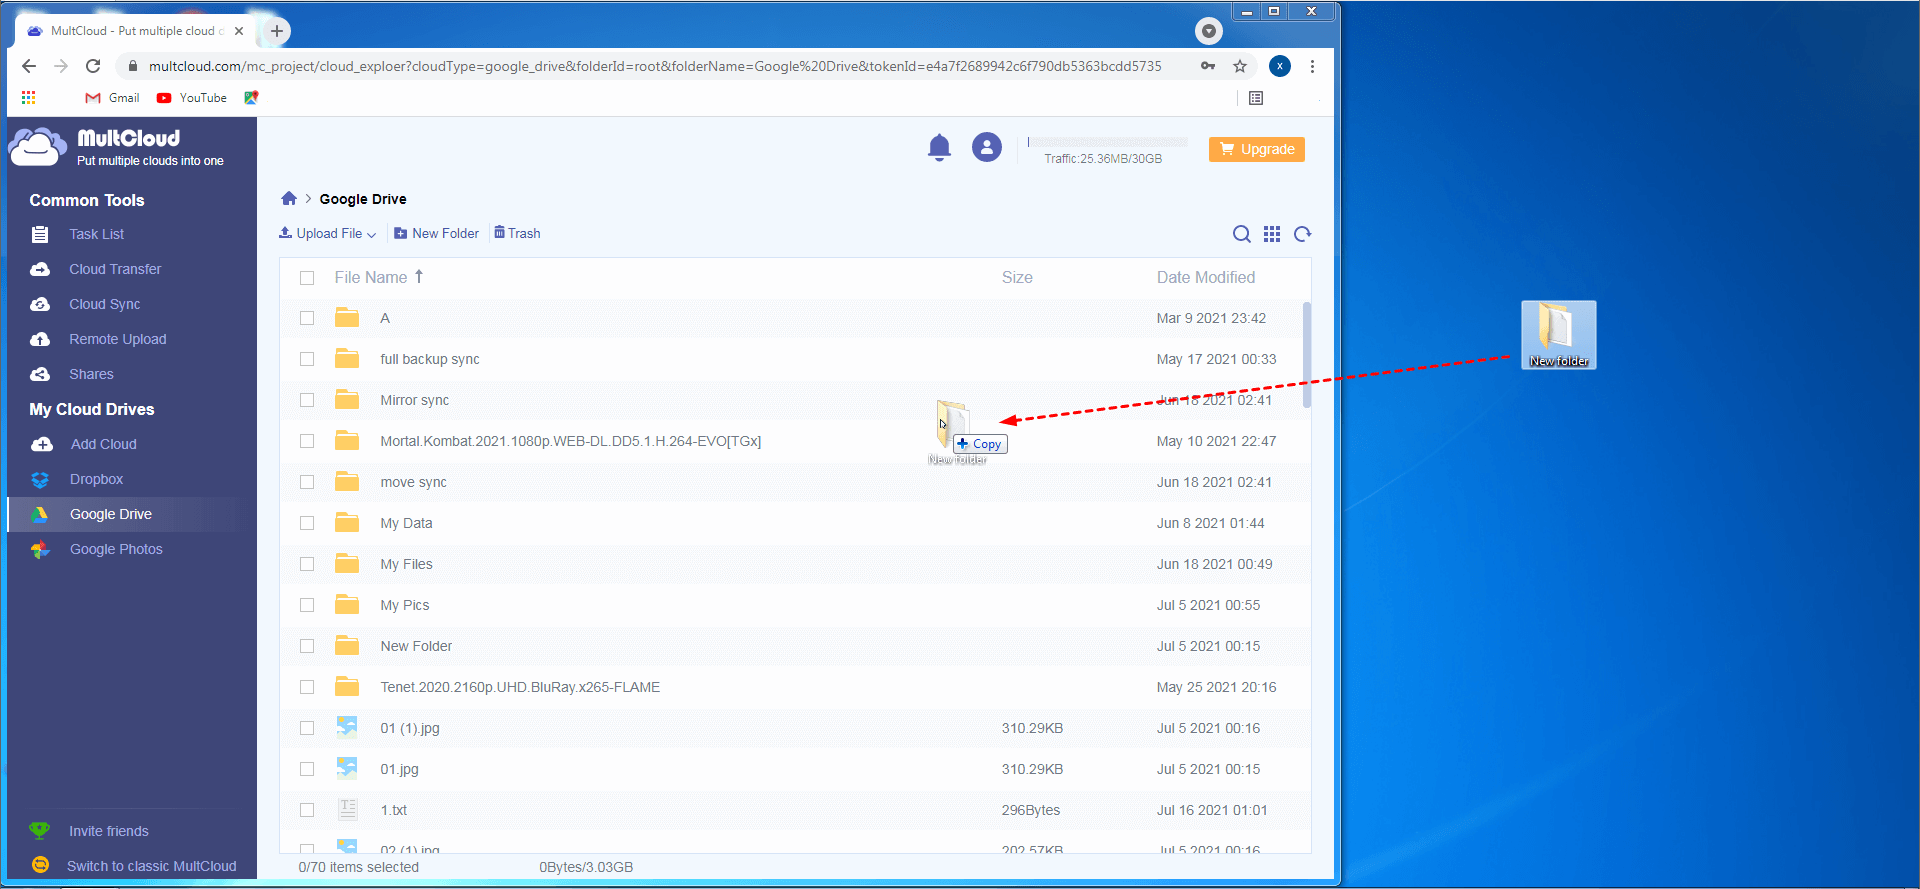Open the Task List icon
The width and height of the screenshot is (1920, 889).
(x=40, y=235)
